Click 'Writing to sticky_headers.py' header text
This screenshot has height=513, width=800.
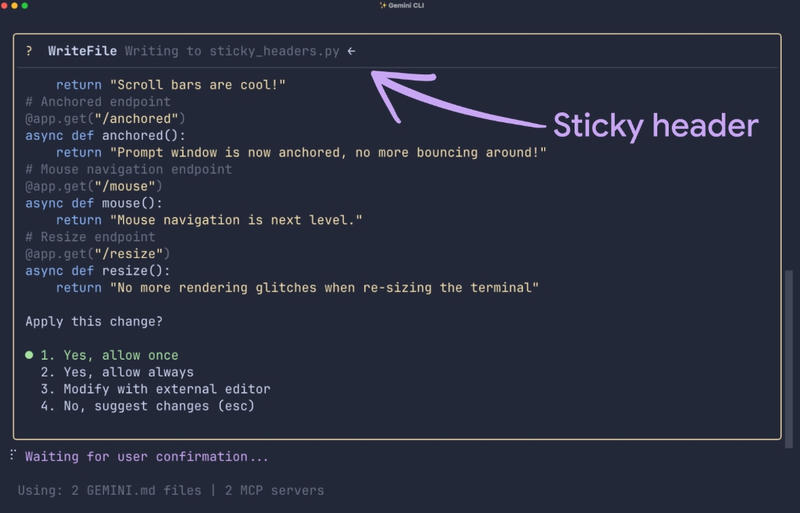click(232, 51)
